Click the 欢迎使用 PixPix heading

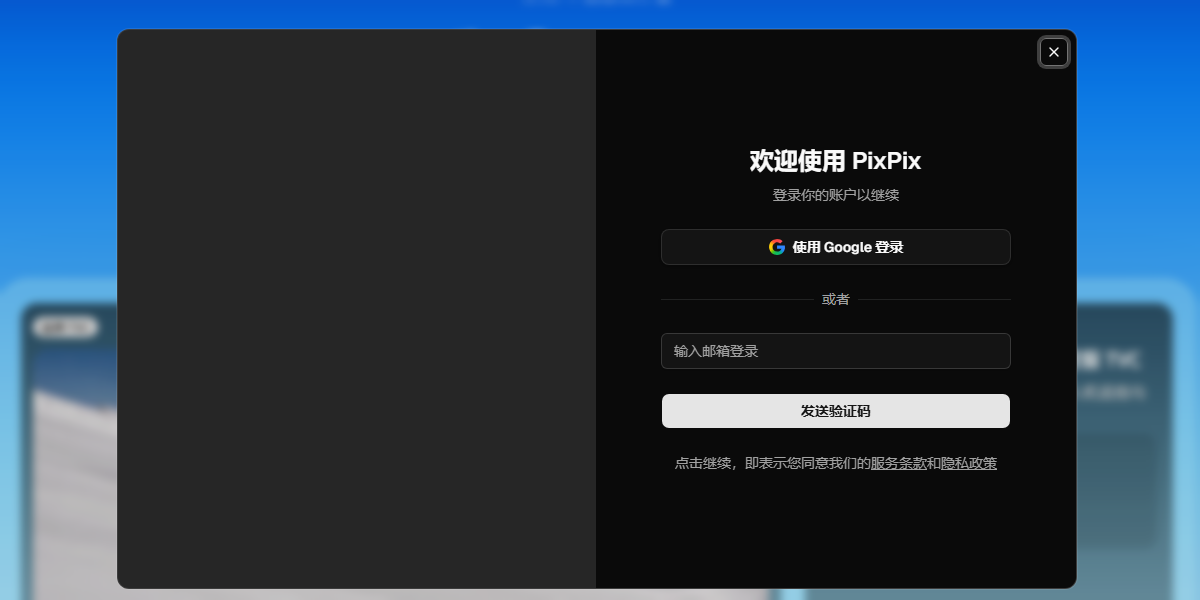835,161
